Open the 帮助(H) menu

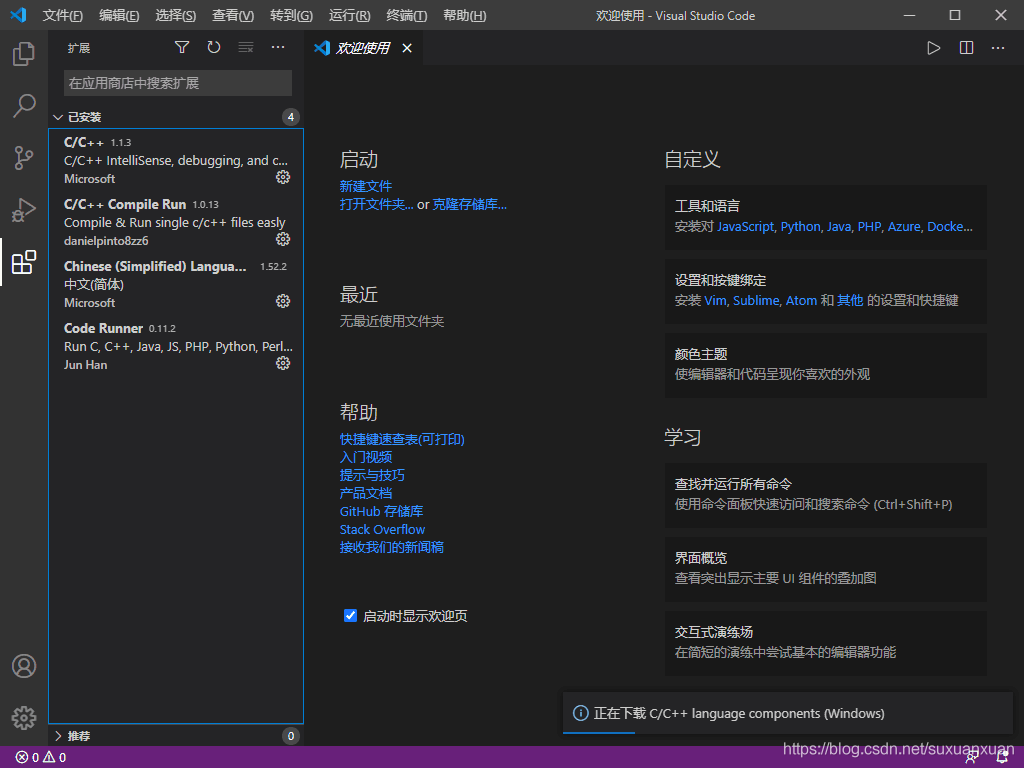pos(464,15)
